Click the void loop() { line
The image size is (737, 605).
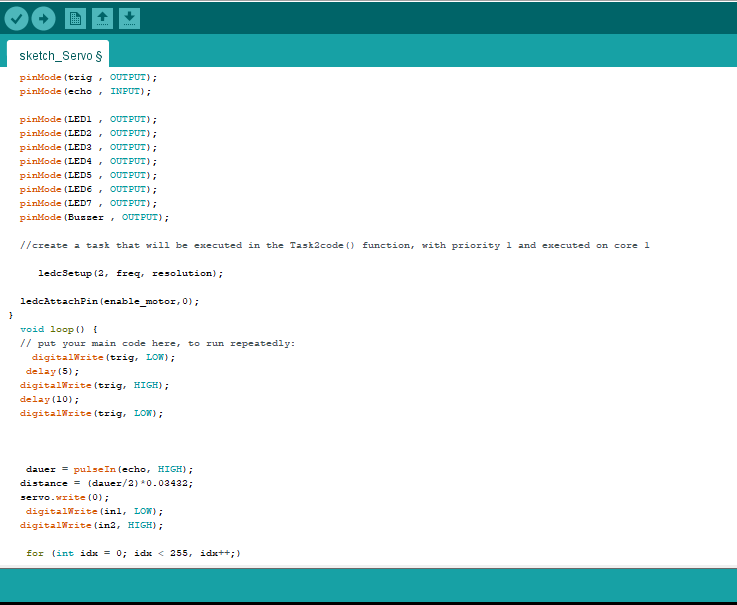[59, 329]
